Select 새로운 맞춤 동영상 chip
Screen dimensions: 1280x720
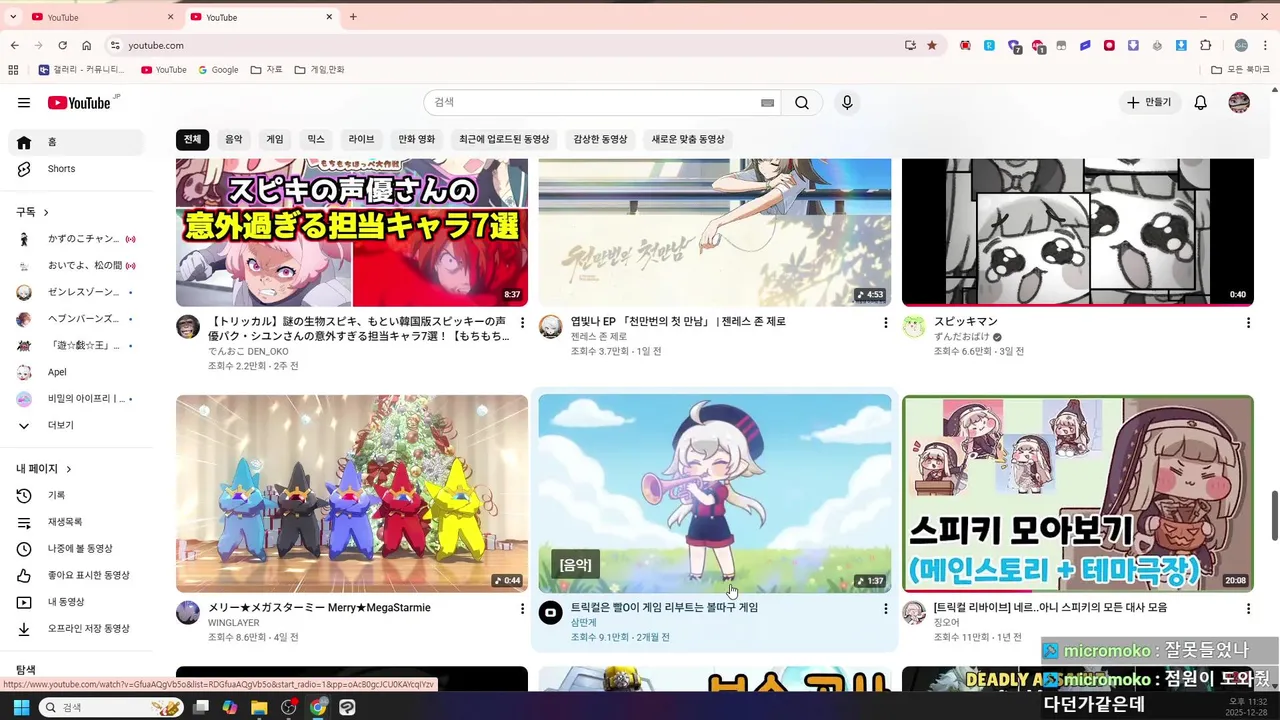(688, 140)
